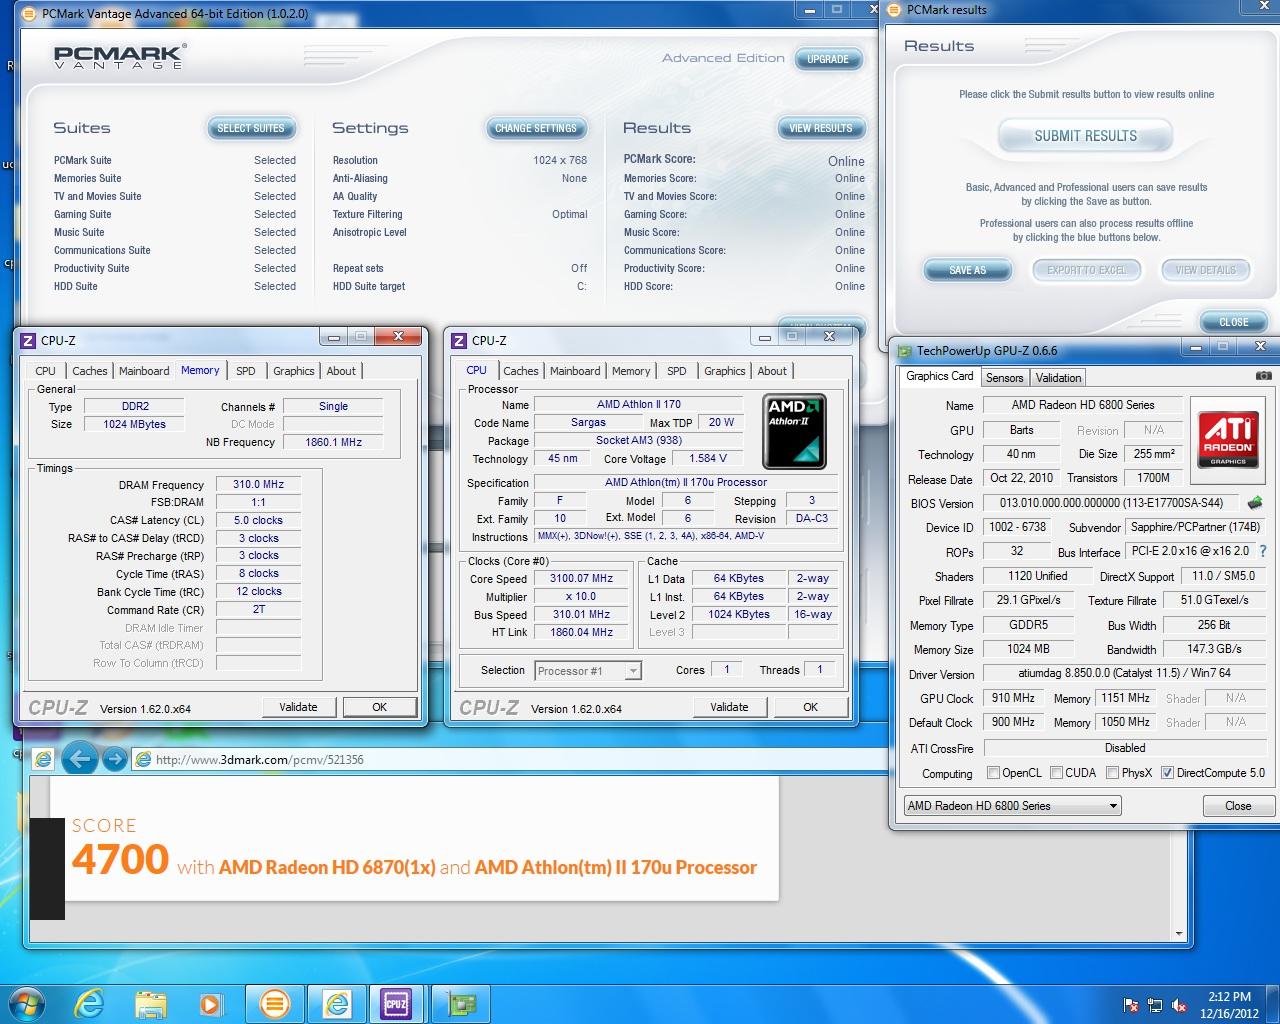Click the Bus Interface question mark icon

(1263, 551)
